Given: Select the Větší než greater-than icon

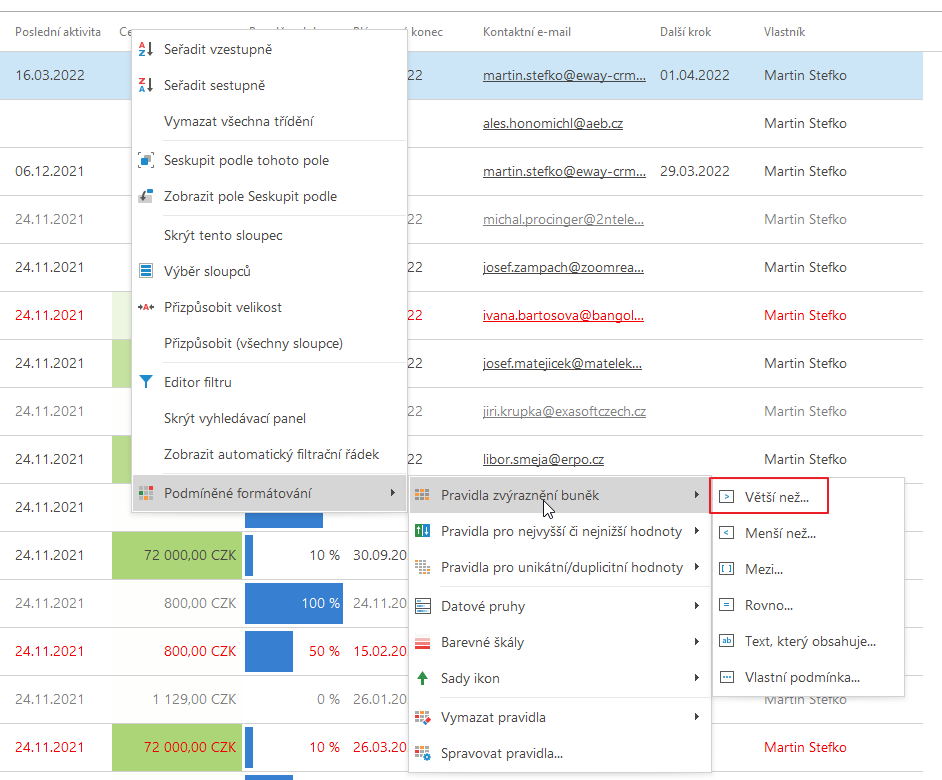Looking at the screenshot, I should coord(727,497).
